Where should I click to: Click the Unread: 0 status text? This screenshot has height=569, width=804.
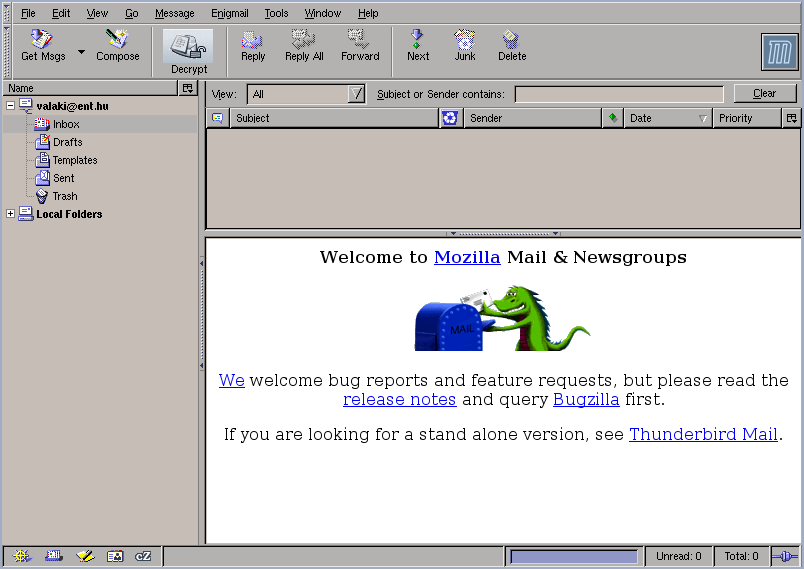click(678, 556)
